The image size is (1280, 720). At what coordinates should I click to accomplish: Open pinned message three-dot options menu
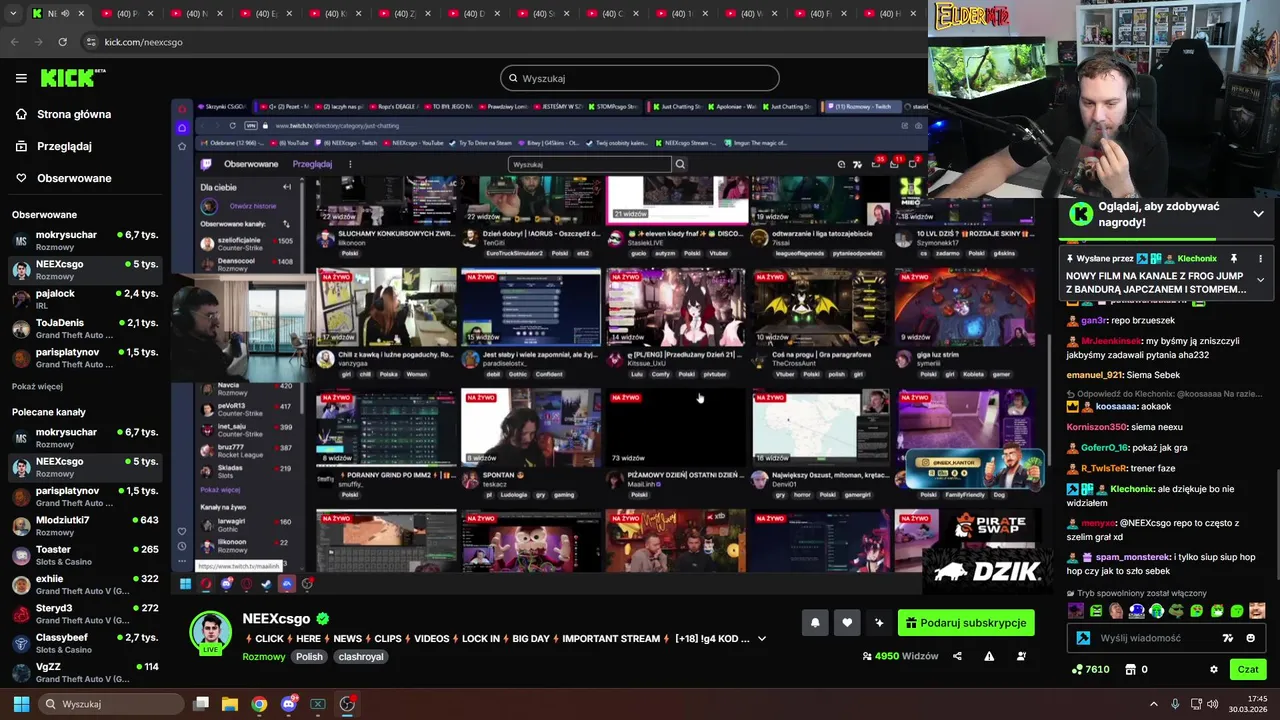tap(1260, 258)
